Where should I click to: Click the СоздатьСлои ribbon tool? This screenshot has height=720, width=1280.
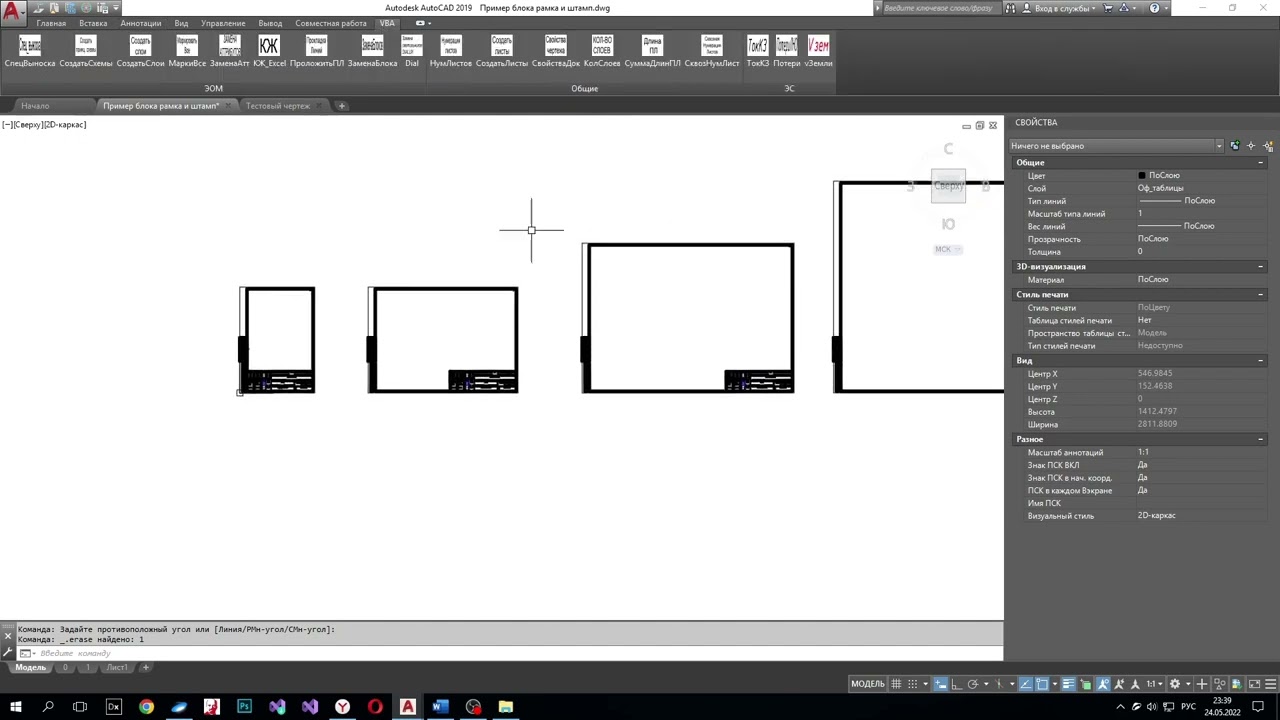click(x=140, y=52)
